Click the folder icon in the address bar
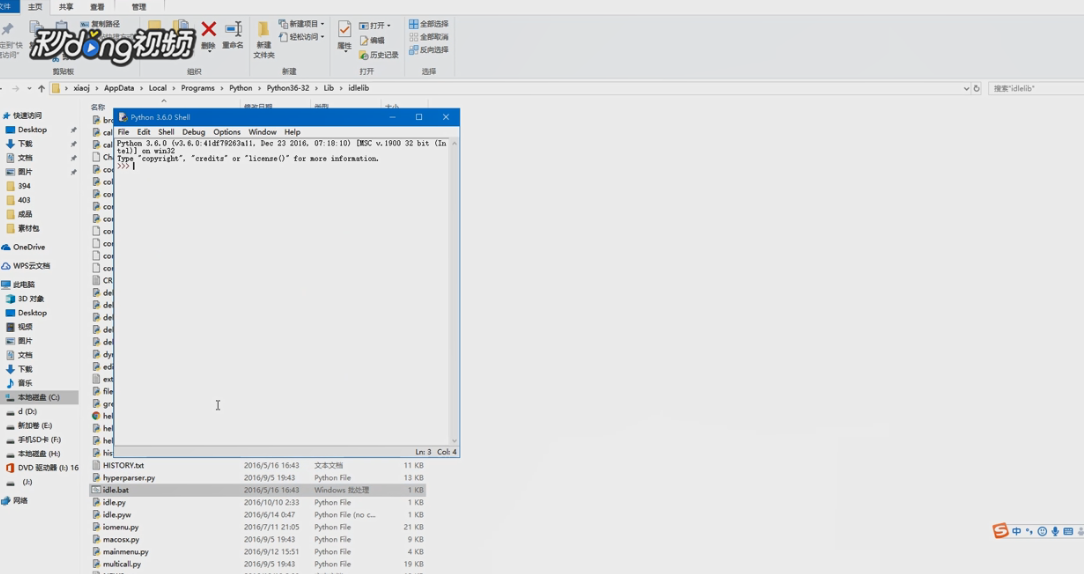 tap(56, 89)
